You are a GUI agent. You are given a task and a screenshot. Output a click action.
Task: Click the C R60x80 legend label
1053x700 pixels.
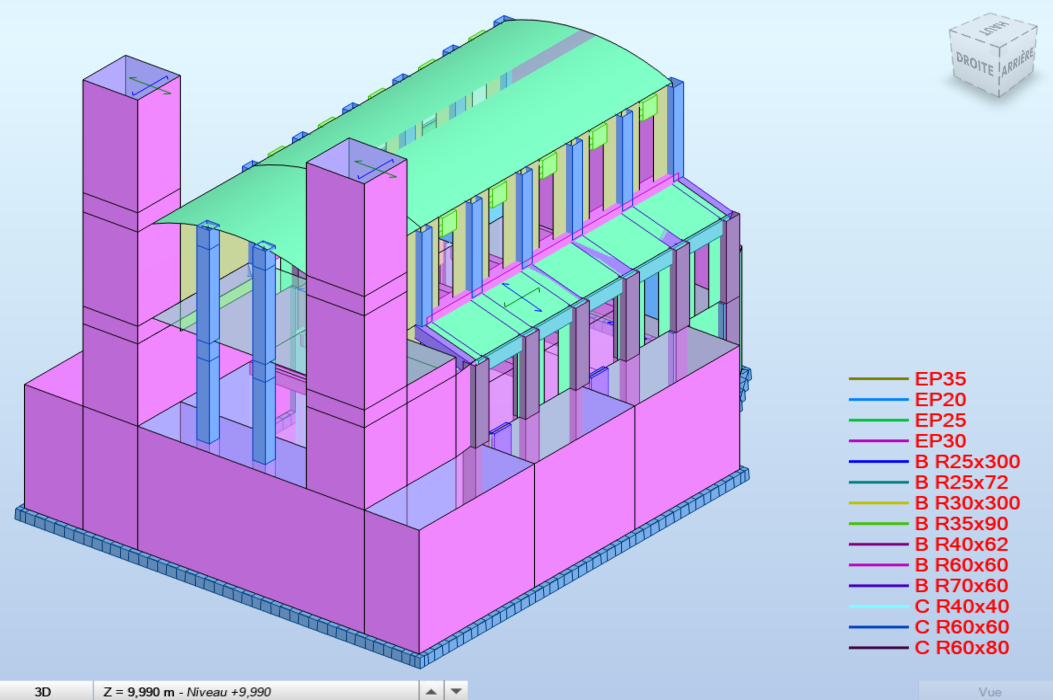click(x=961, y=648)
